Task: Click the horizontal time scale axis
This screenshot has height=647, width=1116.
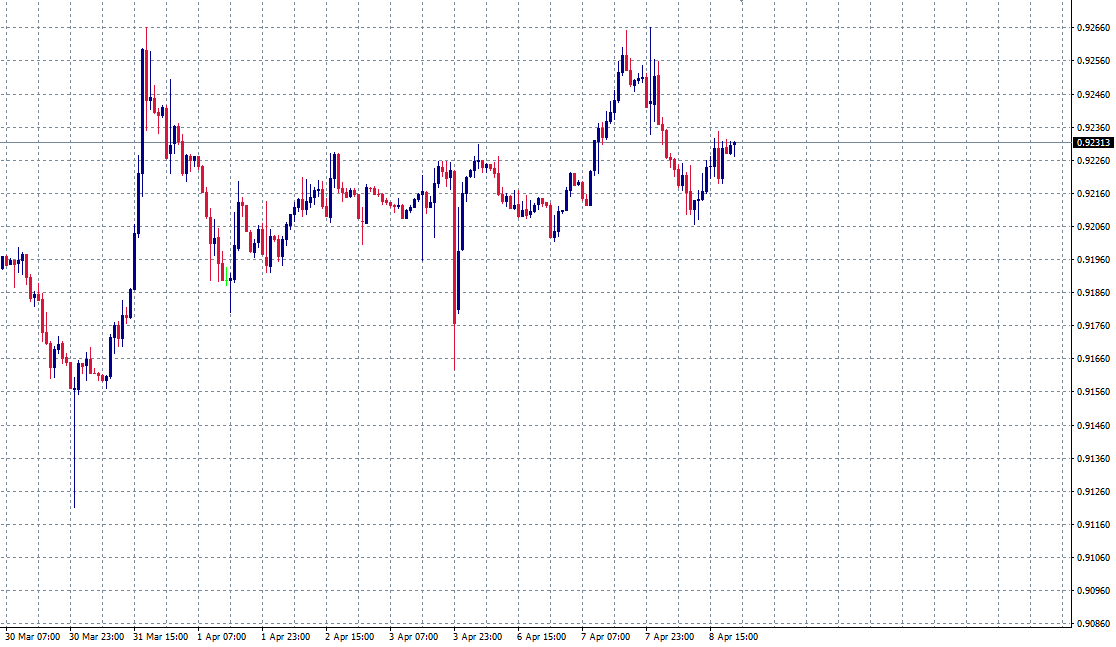Action: pyautogui.click(x=550, y=636)
